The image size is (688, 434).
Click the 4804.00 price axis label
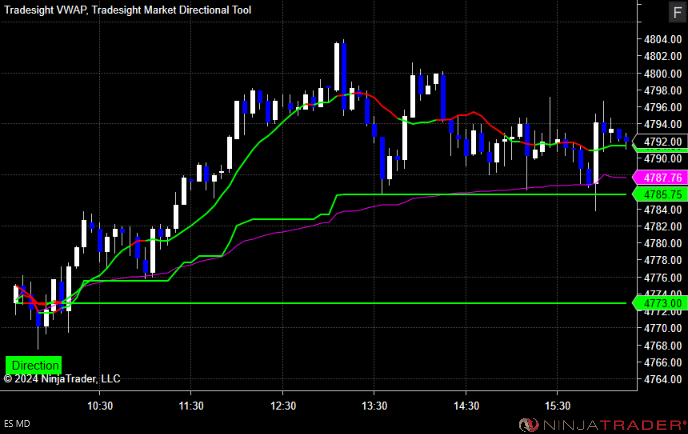click(x=663, y=39)
